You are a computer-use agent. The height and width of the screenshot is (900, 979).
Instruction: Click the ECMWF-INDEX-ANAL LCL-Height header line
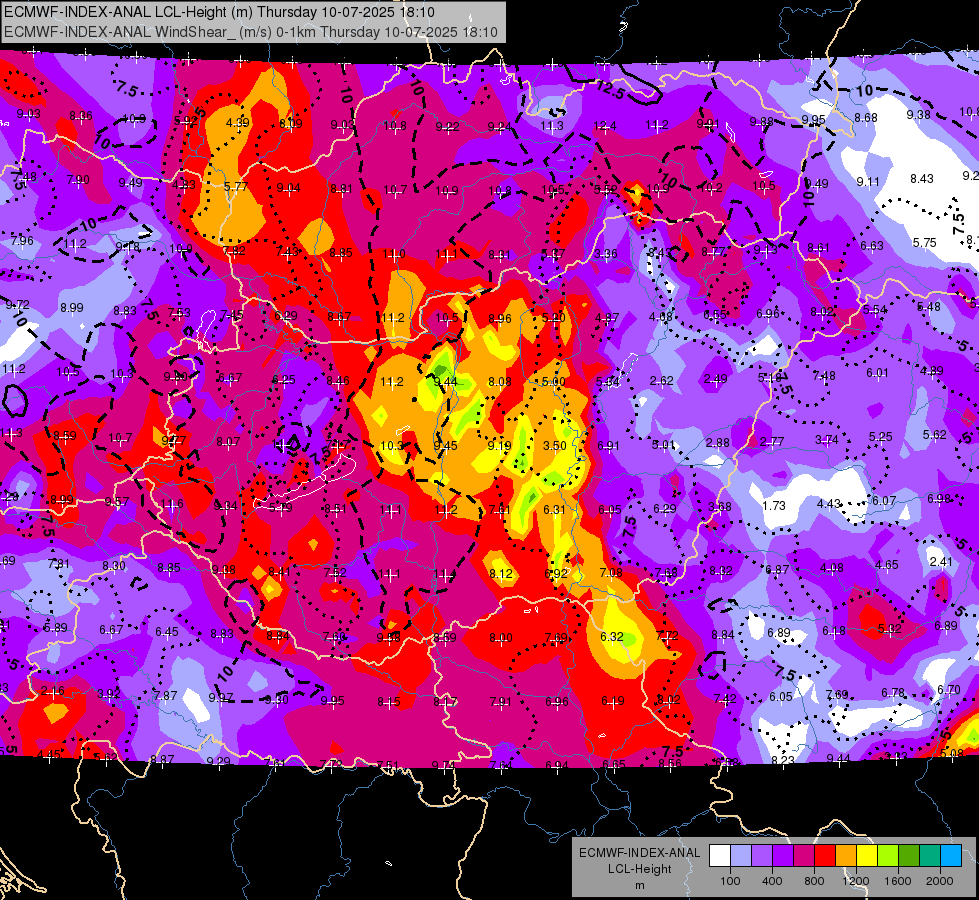click(x=220, y=12)
